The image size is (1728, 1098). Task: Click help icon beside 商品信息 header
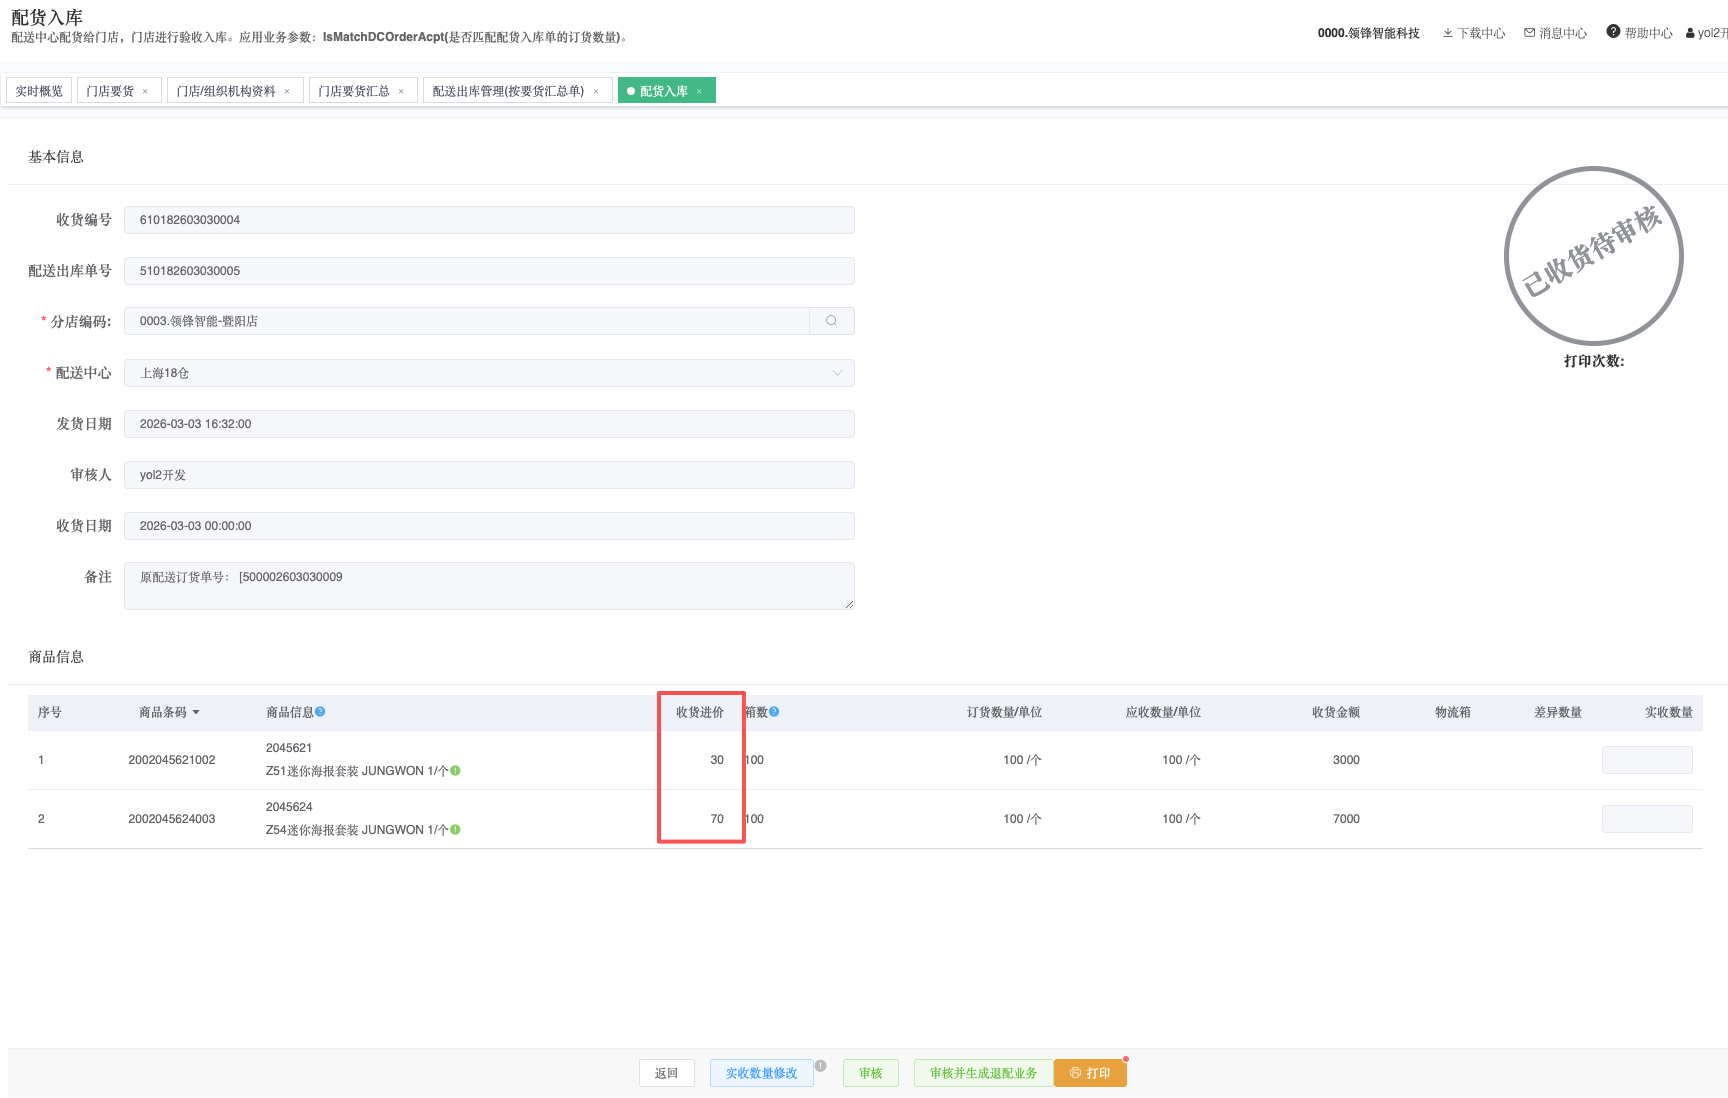coord(320,712)
